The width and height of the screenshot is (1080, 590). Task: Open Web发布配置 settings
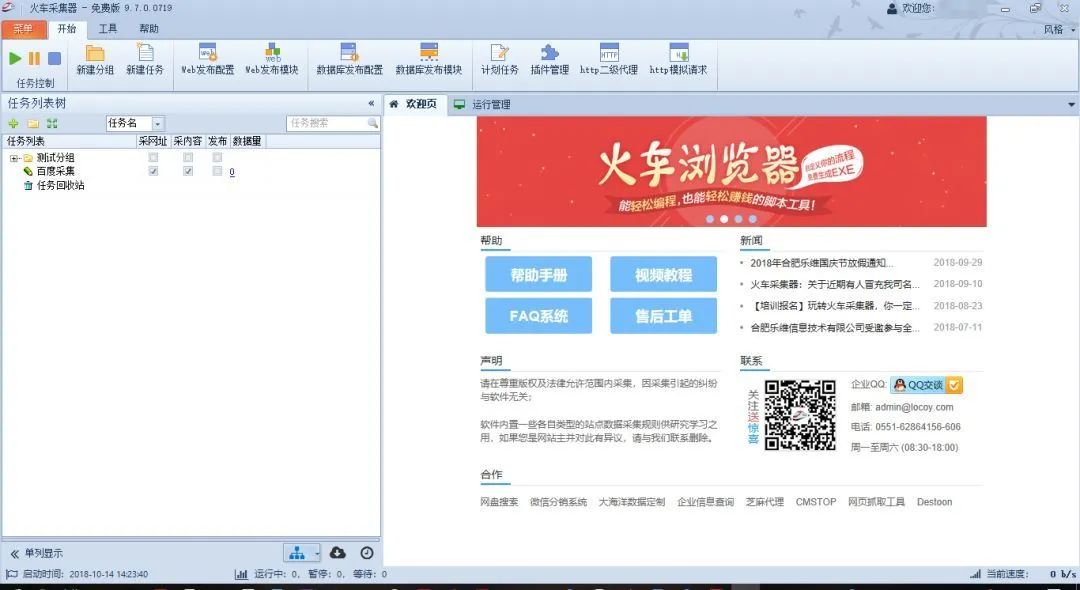pyautogui.click(x=207, y=60)
